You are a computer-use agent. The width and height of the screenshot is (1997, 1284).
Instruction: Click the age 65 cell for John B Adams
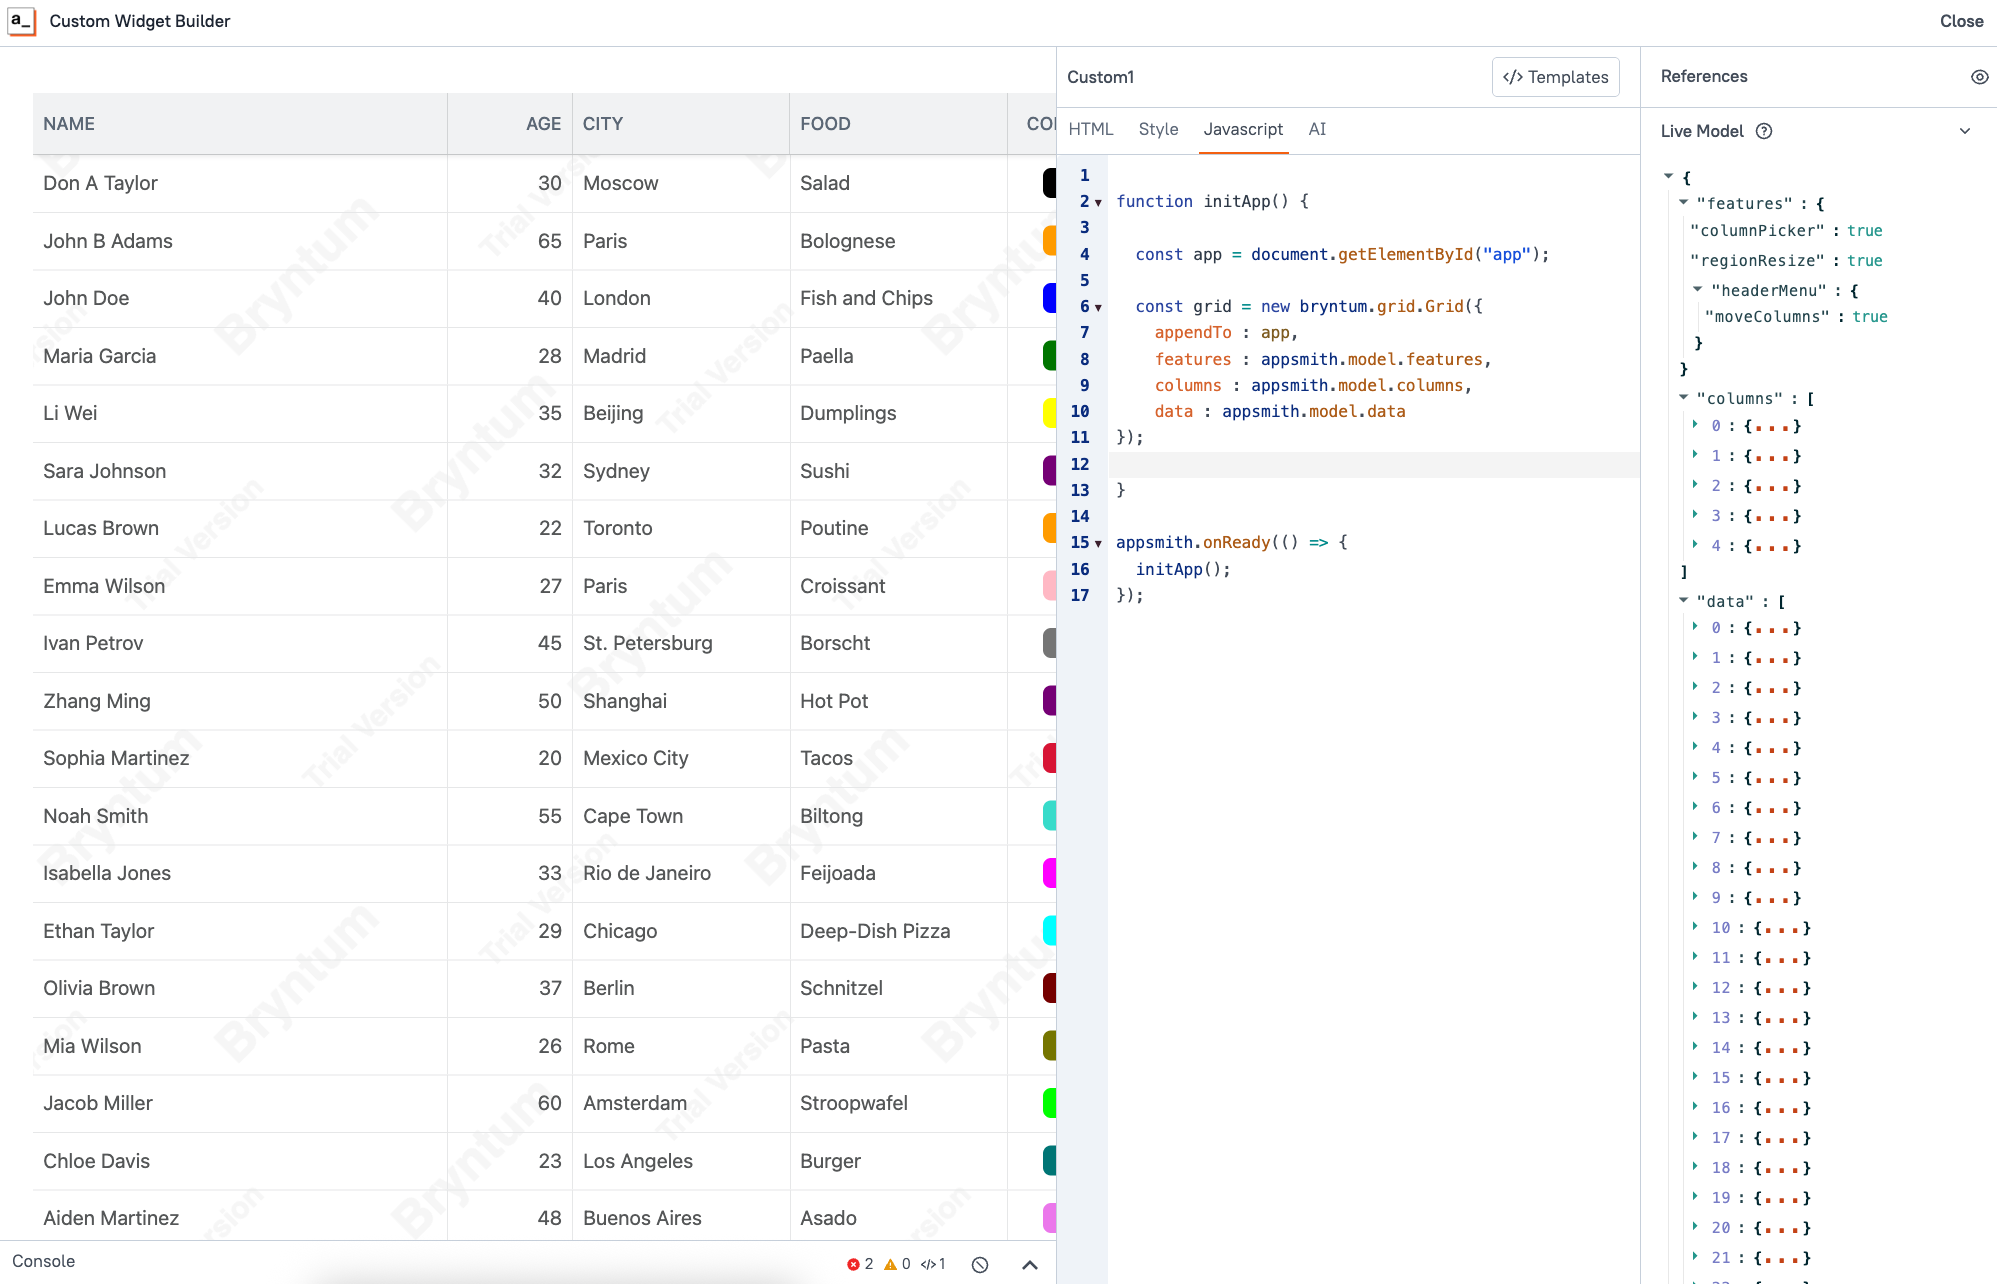pos(510,241)
